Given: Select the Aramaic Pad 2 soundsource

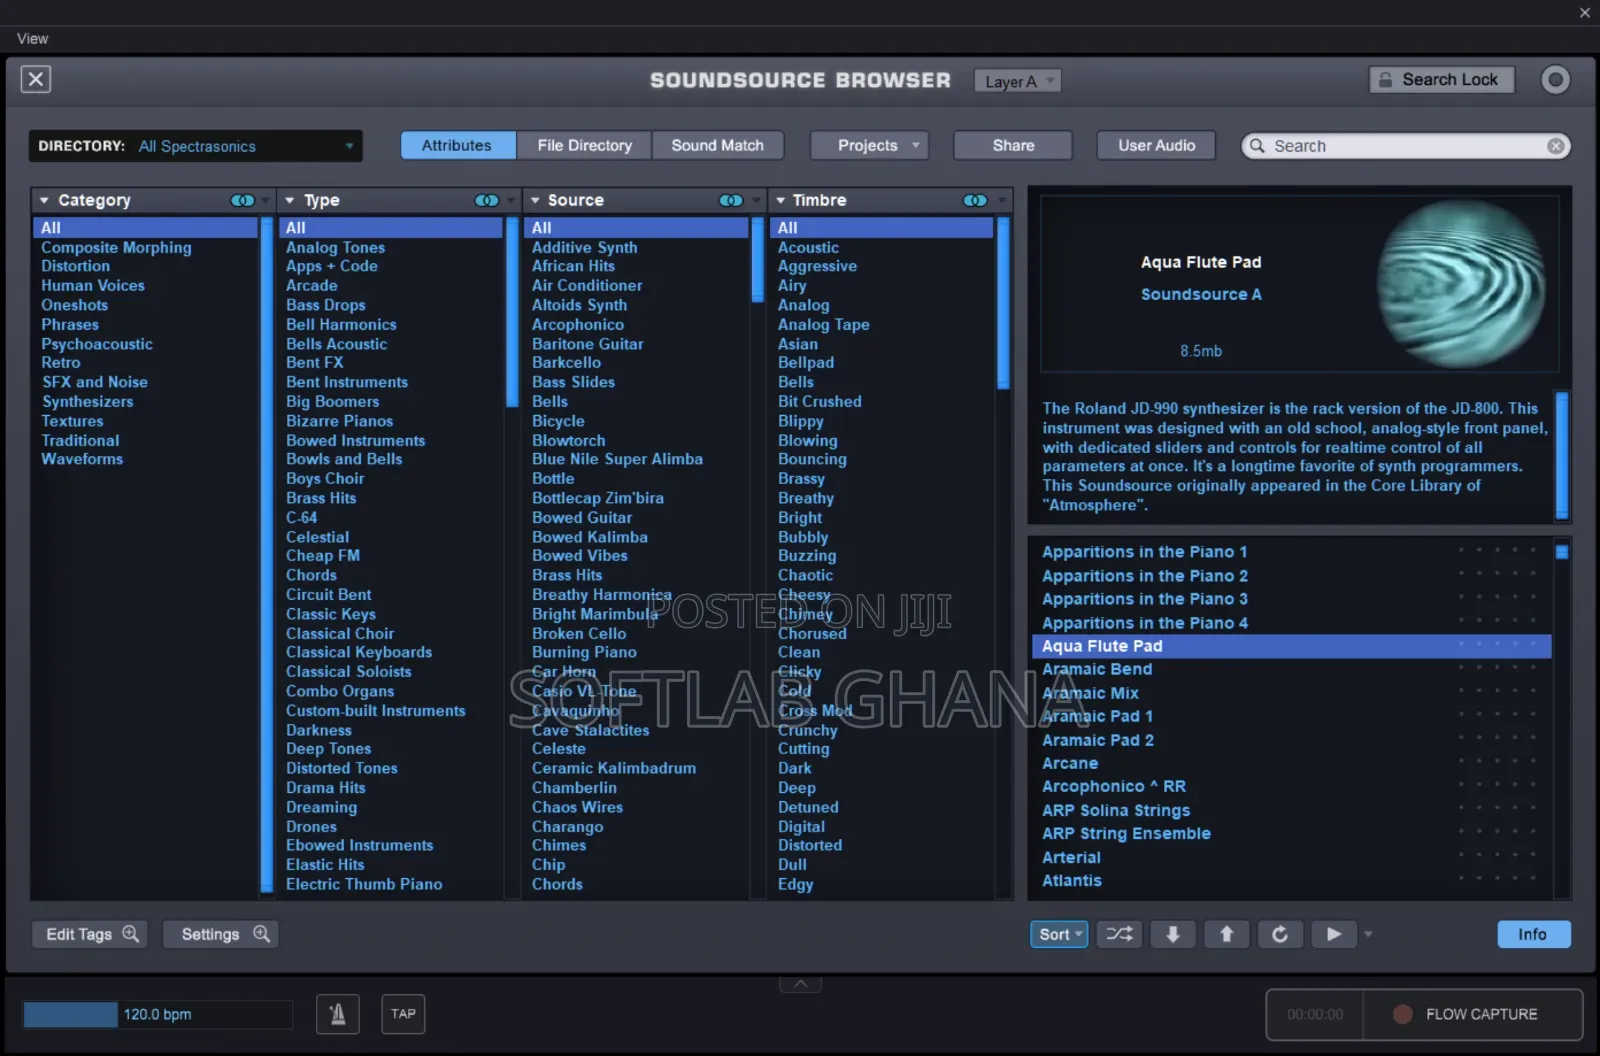Looking at the screenshot, I should (1098, 740).
